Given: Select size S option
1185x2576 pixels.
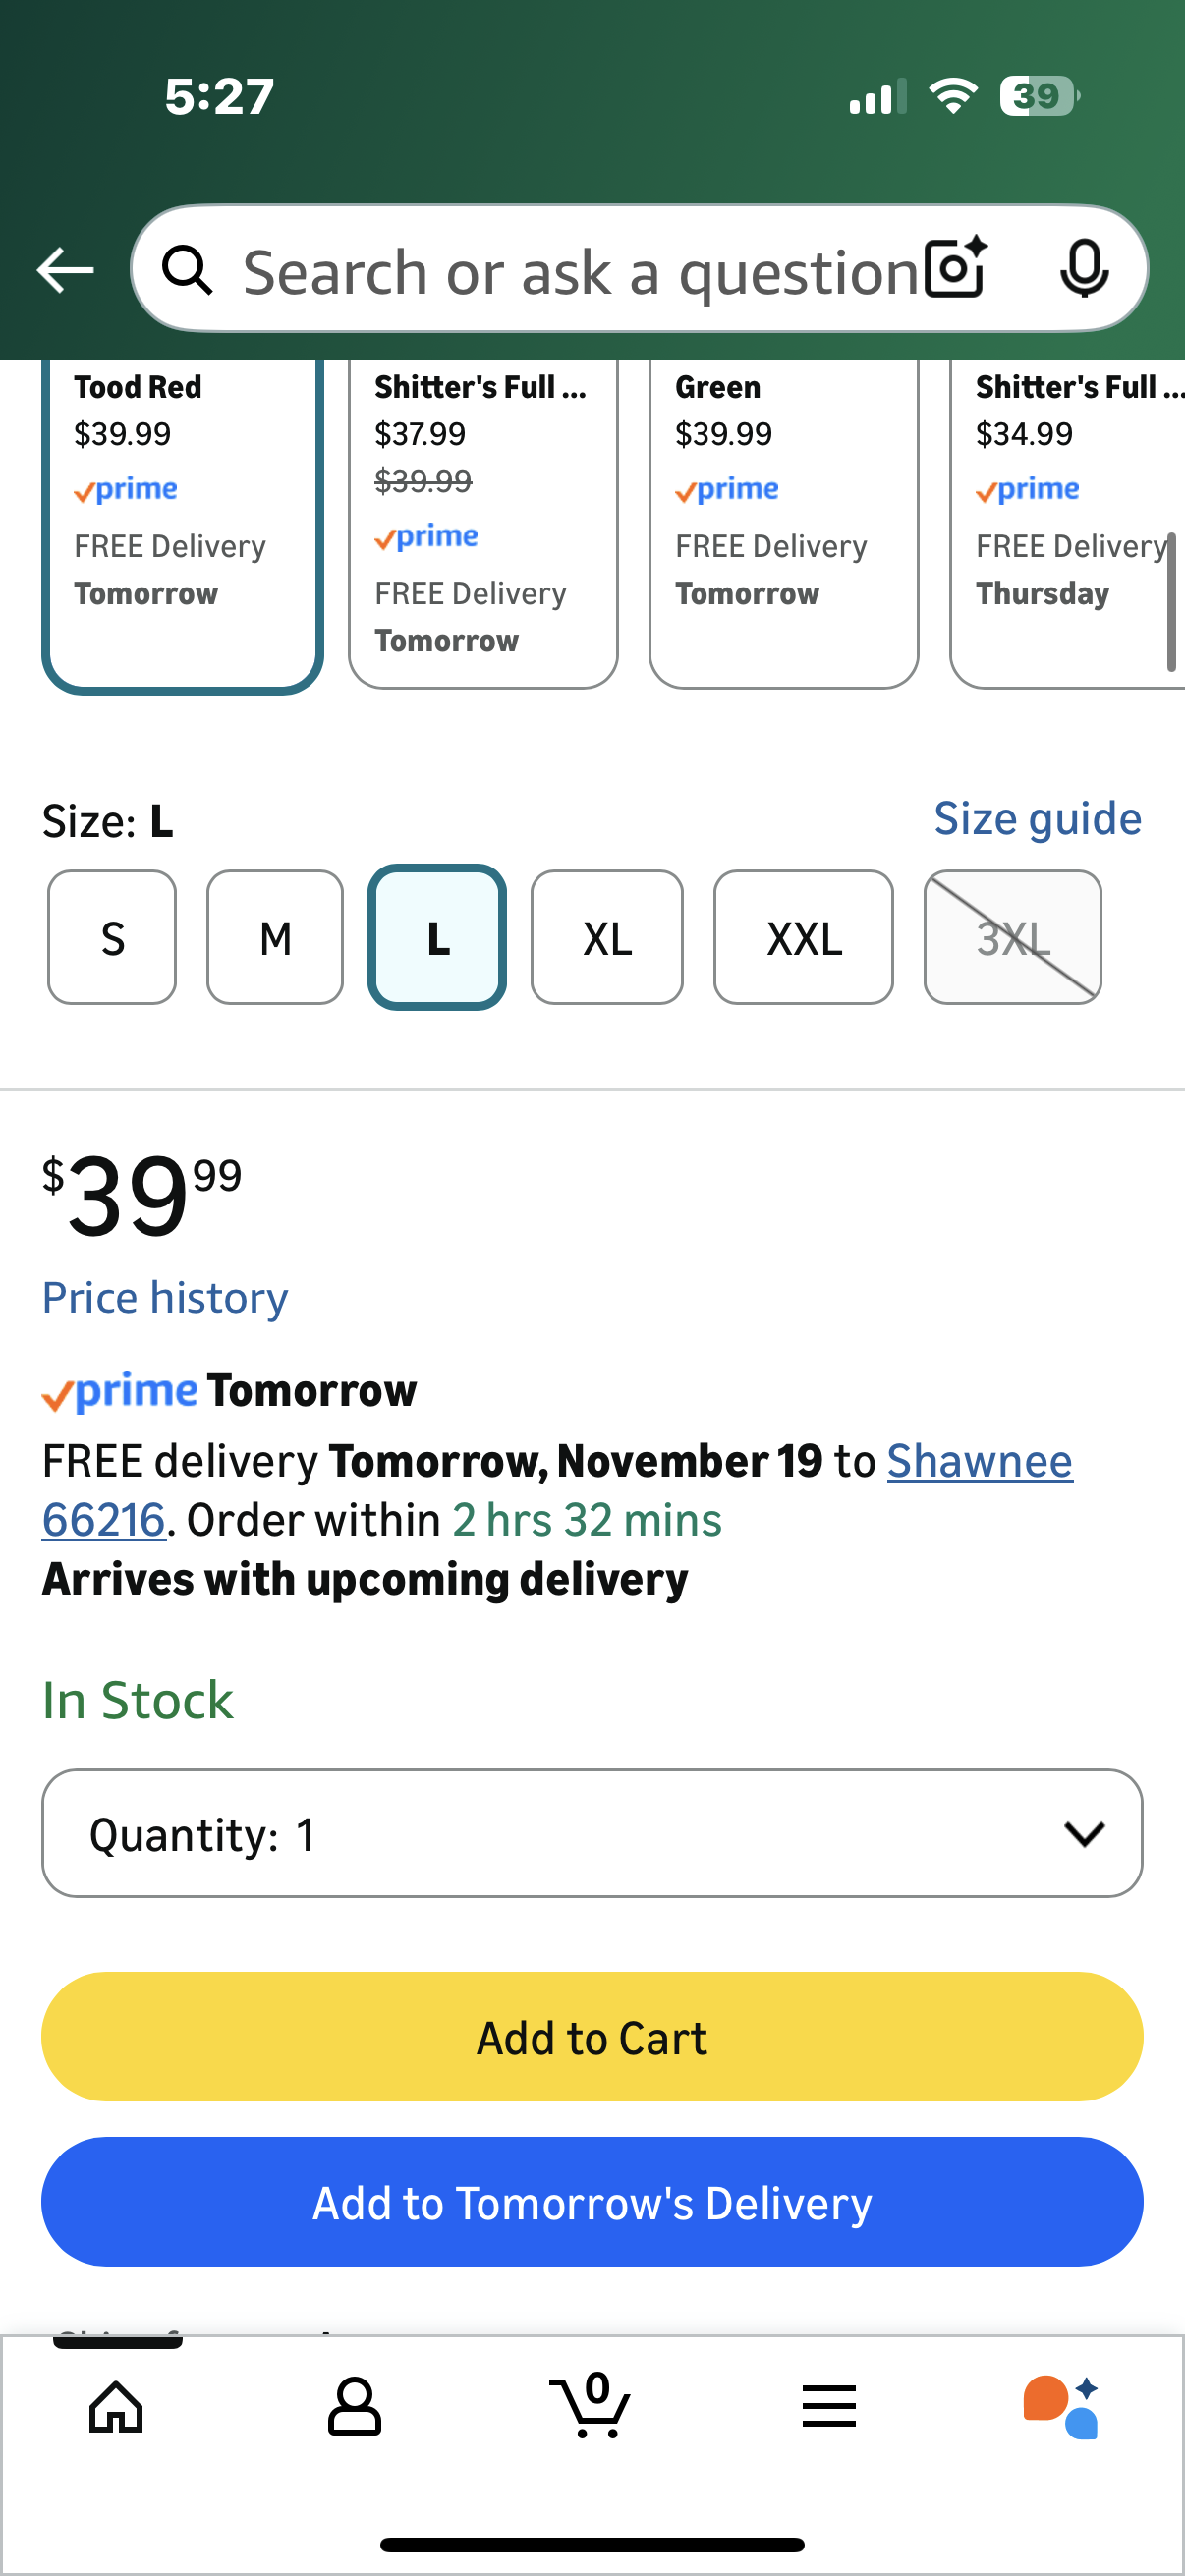Looking at the screenshot, I should click(x=112, y=937).
